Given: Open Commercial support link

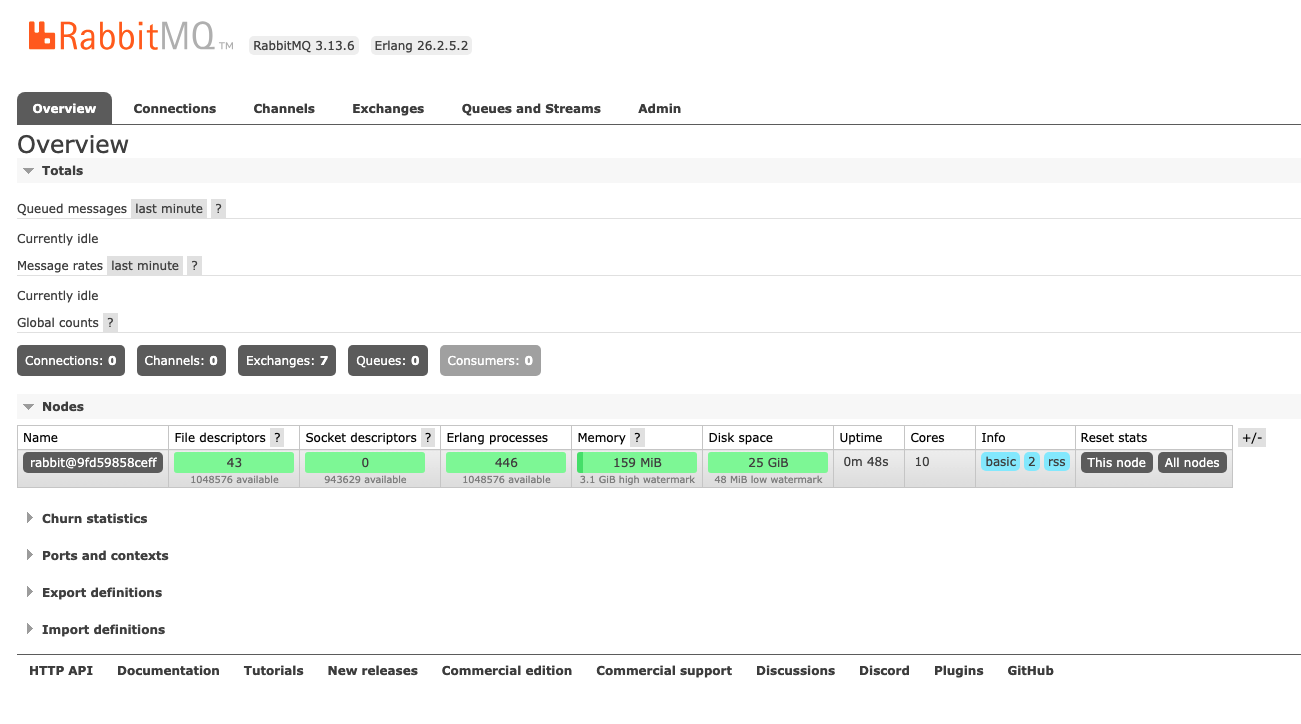Looking at the screenshot, I should (664, 671).
